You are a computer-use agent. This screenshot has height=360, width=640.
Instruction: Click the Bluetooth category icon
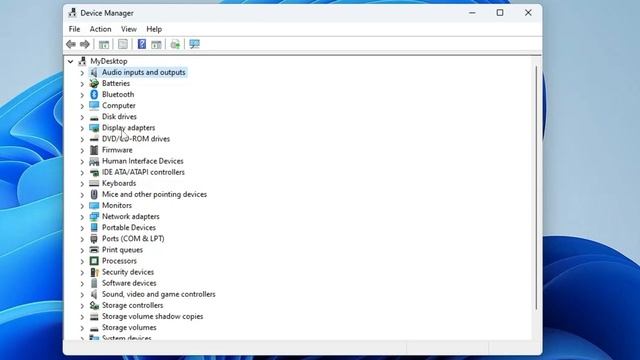pyautogui.click(x=94, y=94)
